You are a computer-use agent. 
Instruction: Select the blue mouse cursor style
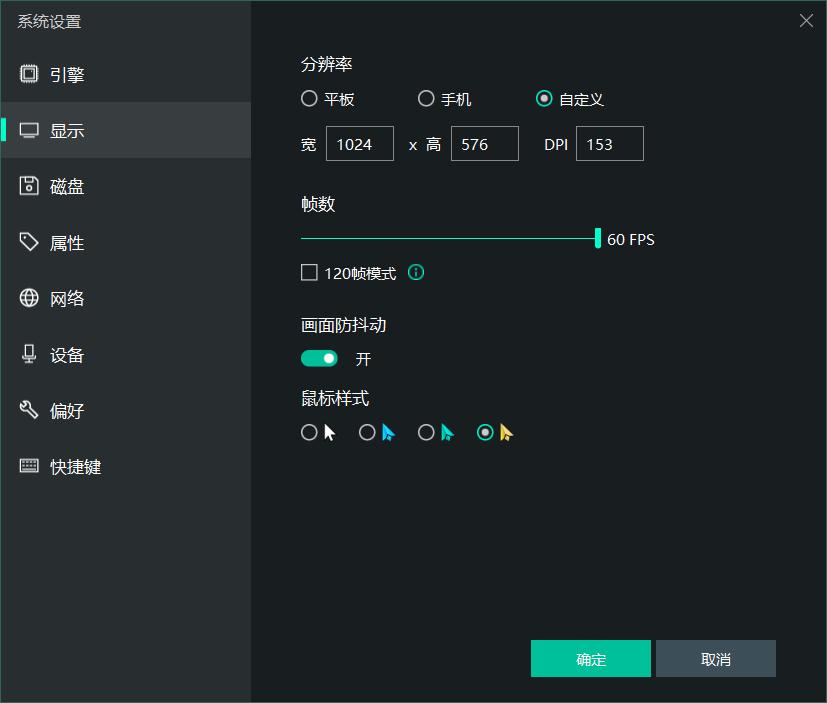click(367, 432)
